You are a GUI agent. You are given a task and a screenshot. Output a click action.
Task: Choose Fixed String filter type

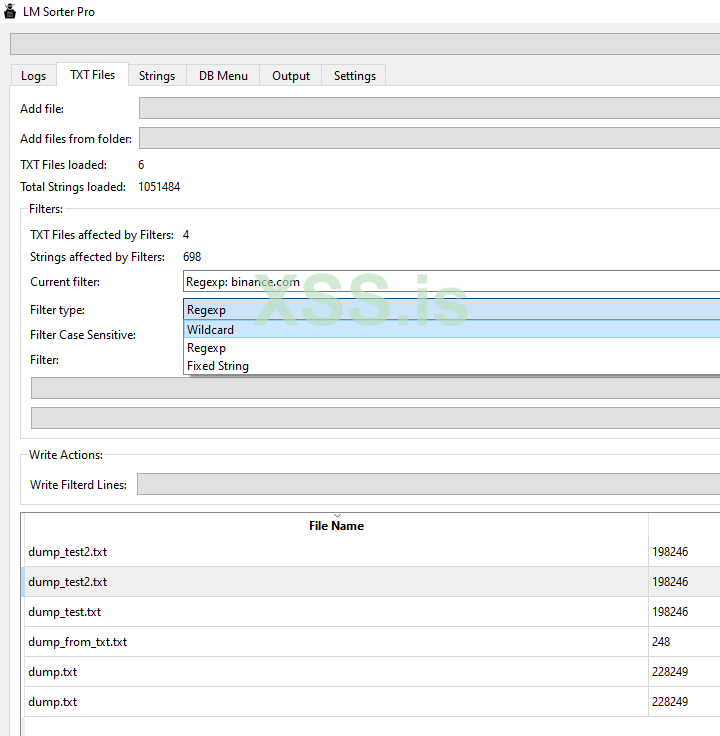click(x=452, y=366)
